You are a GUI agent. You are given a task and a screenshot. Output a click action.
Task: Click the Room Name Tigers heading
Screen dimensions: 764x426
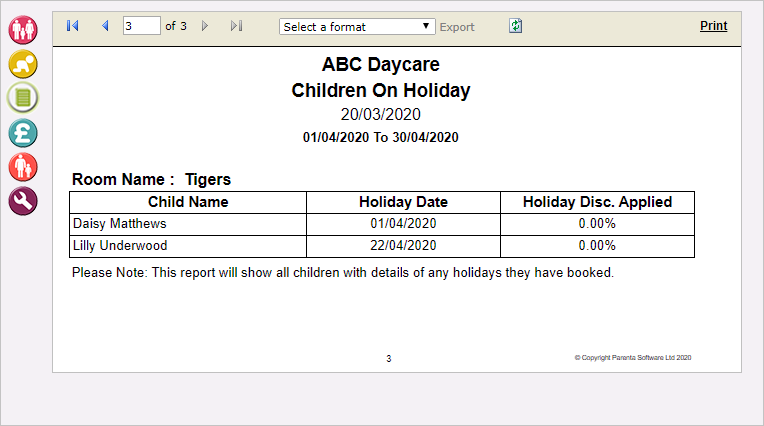pos(152,179)
